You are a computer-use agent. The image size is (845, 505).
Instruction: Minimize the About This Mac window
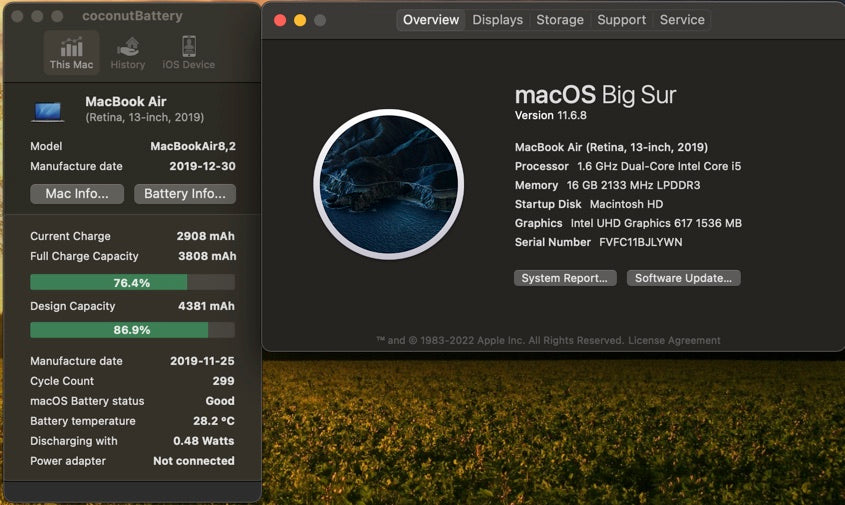tap(300, 20)
